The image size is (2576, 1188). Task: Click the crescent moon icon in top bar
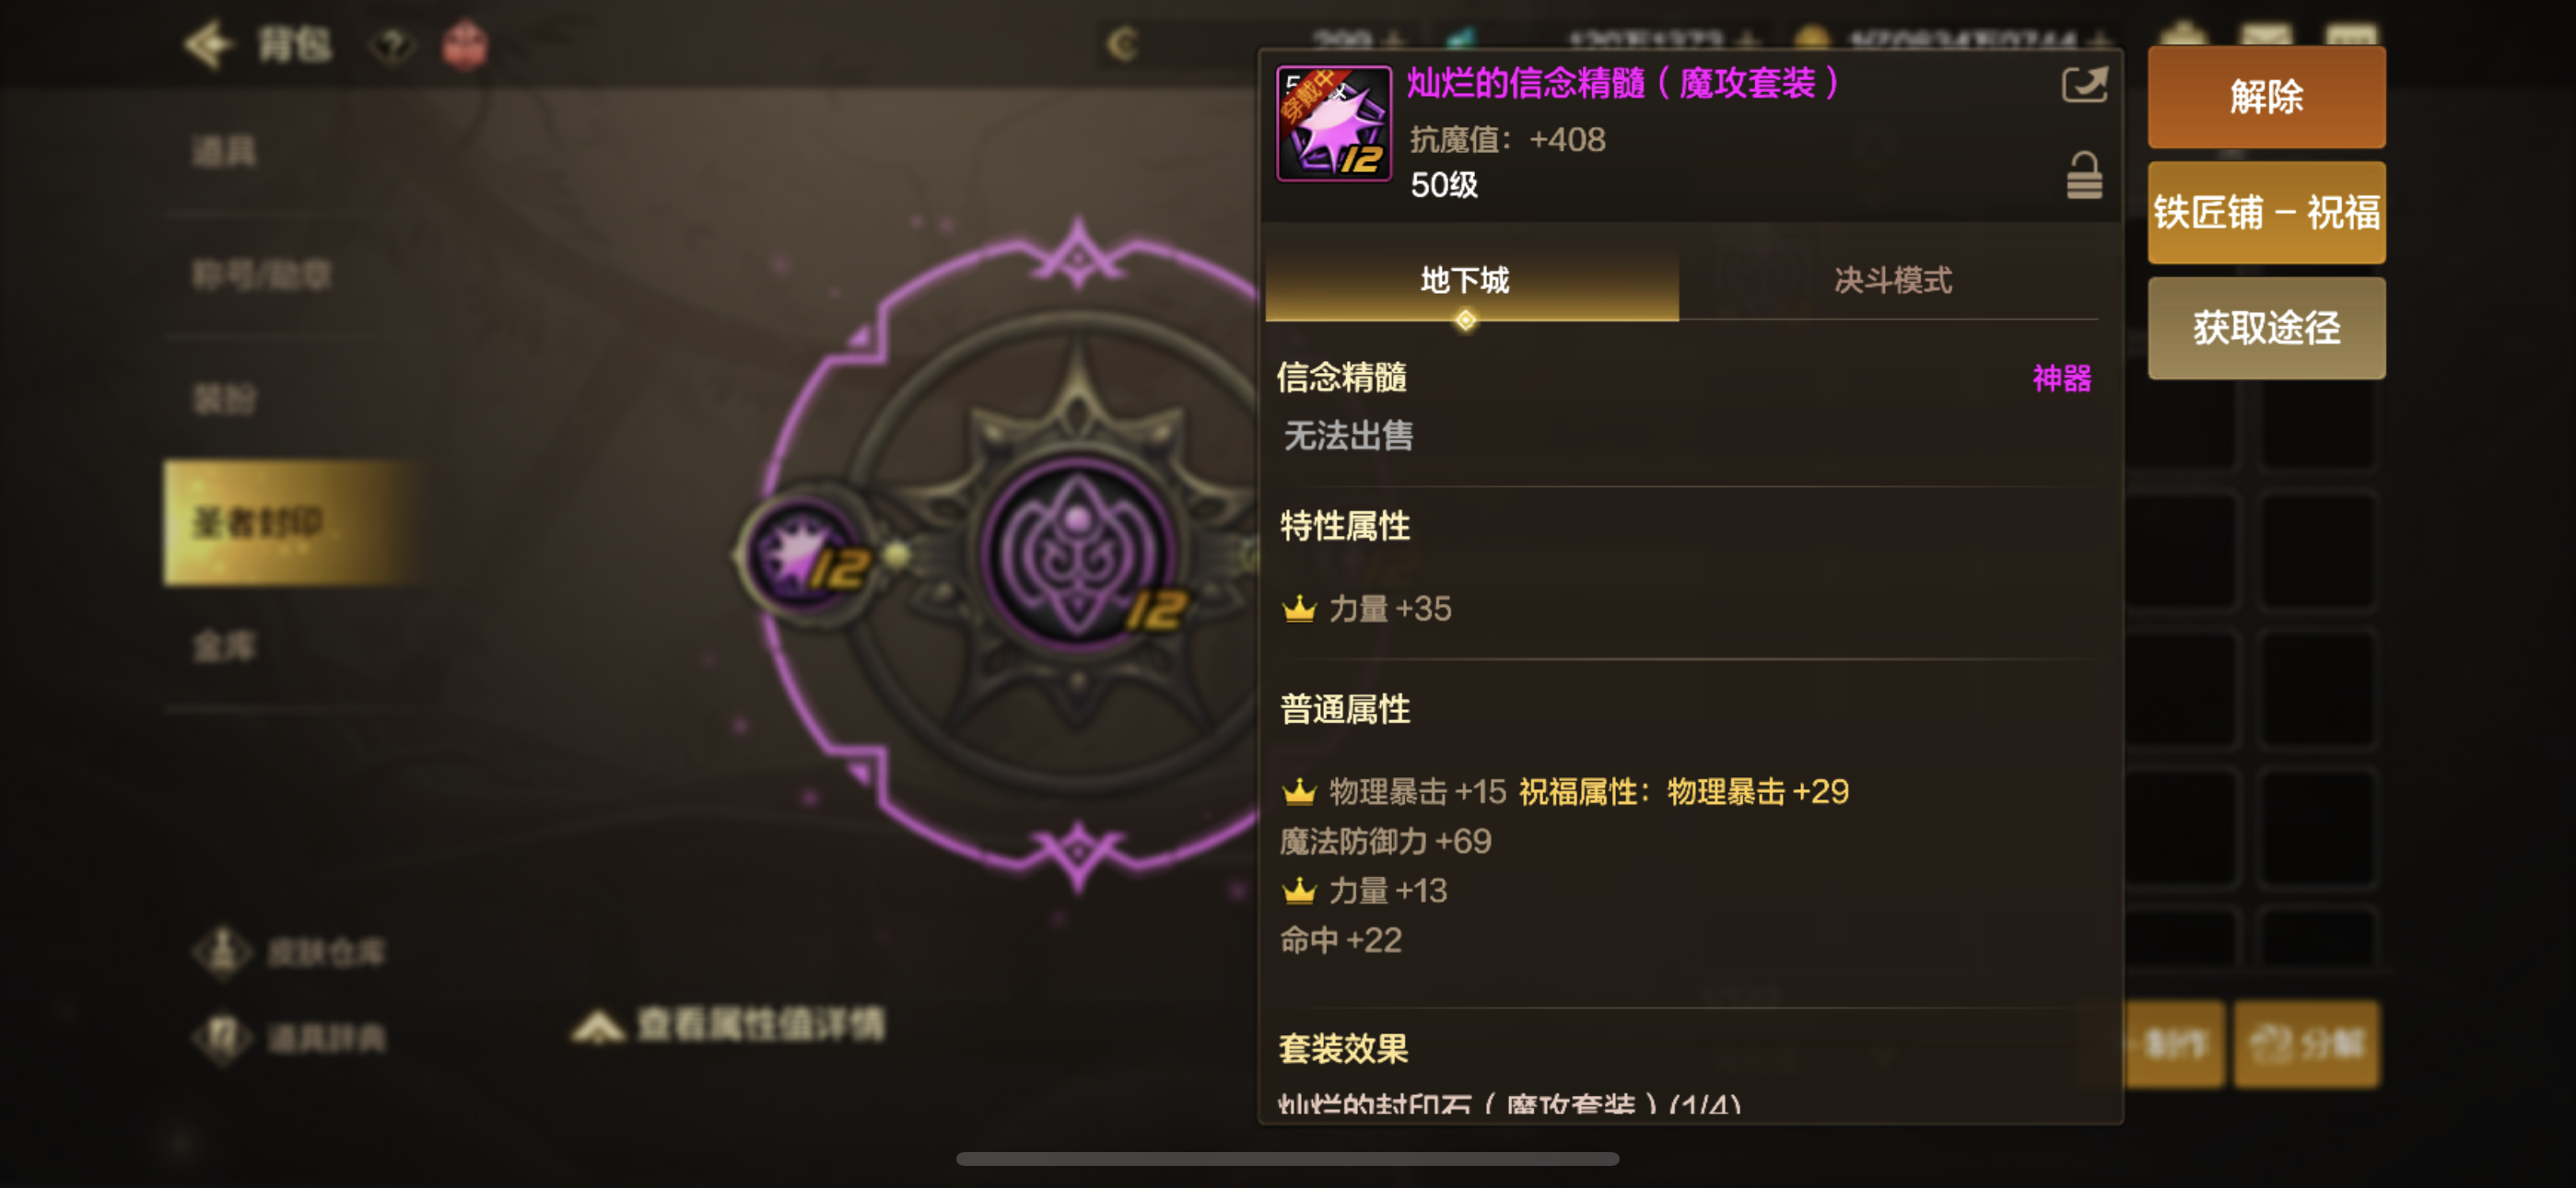pyautogui.click(x=1123, y=44)
